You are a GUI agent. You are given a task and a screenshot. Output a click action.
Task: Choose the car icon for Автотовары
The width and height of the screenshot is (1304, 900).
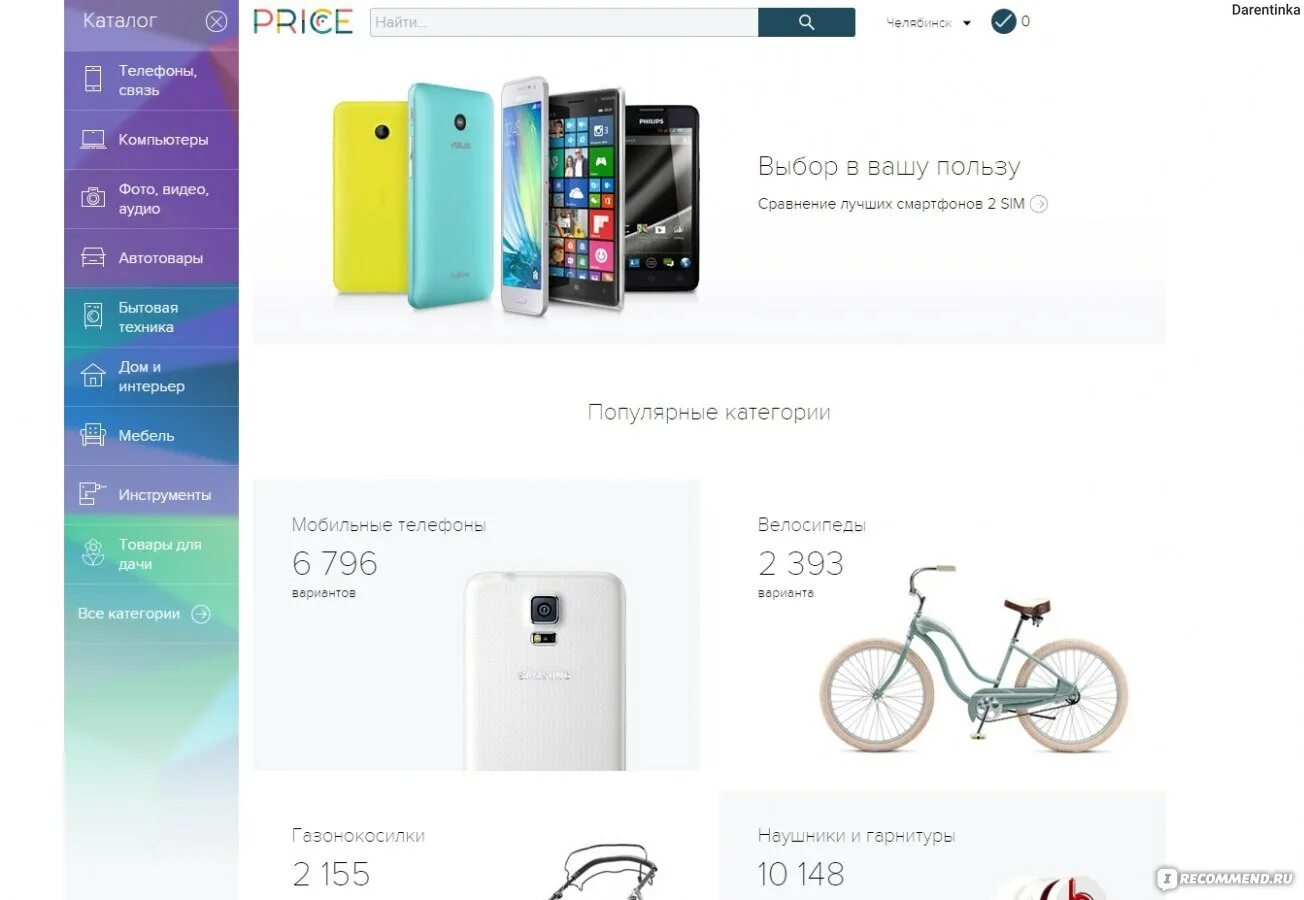(x=93, y=258)
